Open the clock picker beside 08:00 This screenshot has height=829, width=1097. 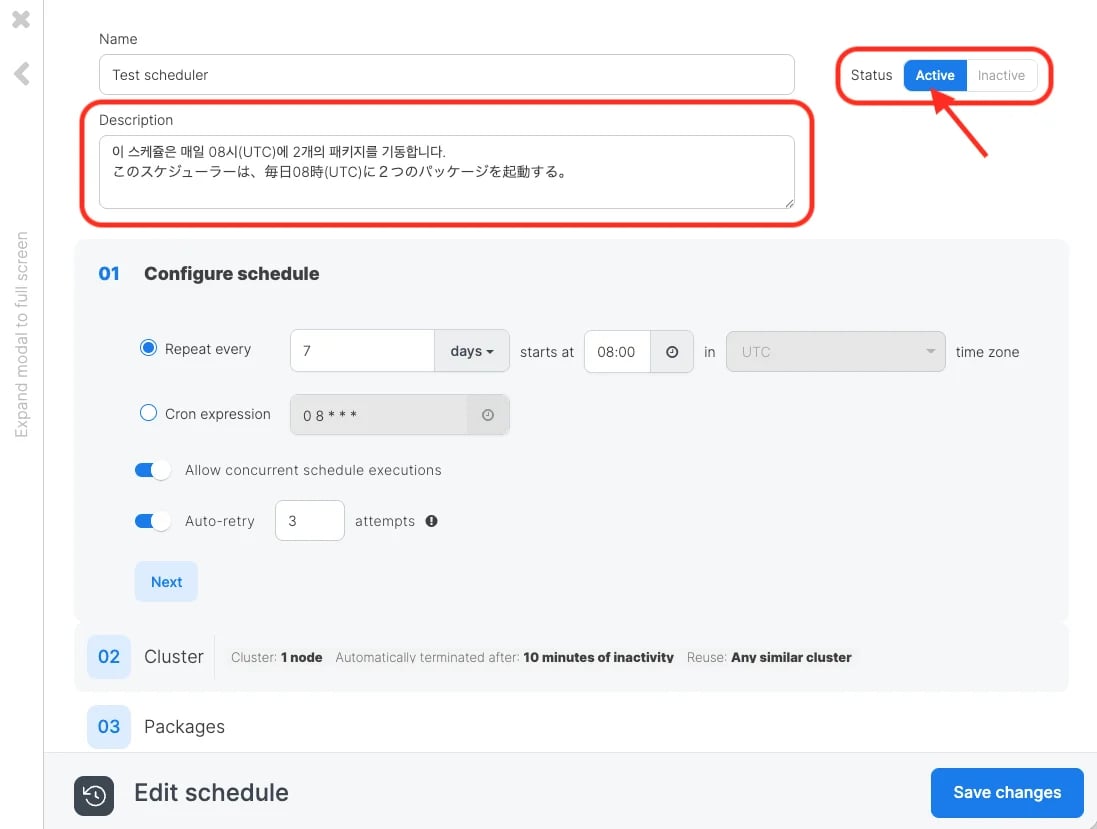[672, 352]
